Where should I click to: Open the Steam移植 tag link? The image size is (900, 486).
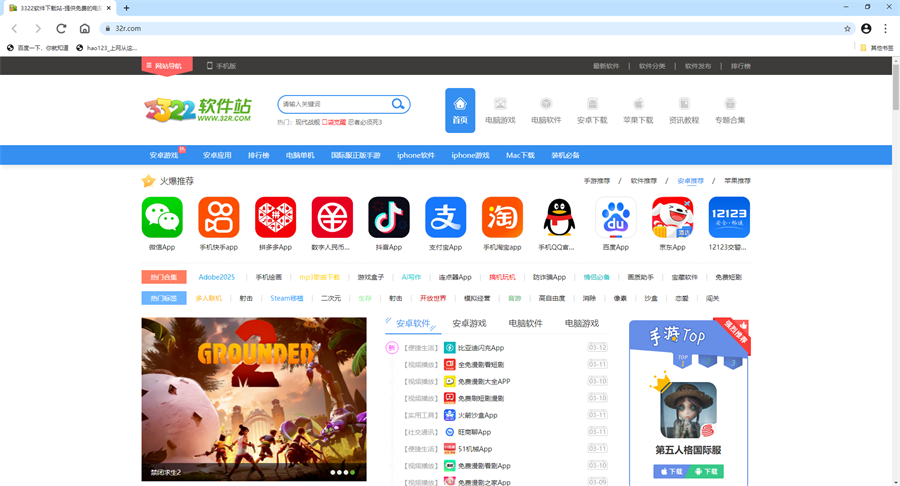click(x=286, y=298)
